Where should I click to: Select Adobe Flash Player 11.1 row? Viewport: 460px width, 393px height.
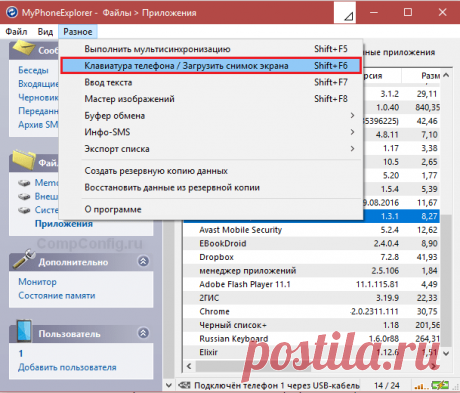pyautogui.click(x=312, y=284)
